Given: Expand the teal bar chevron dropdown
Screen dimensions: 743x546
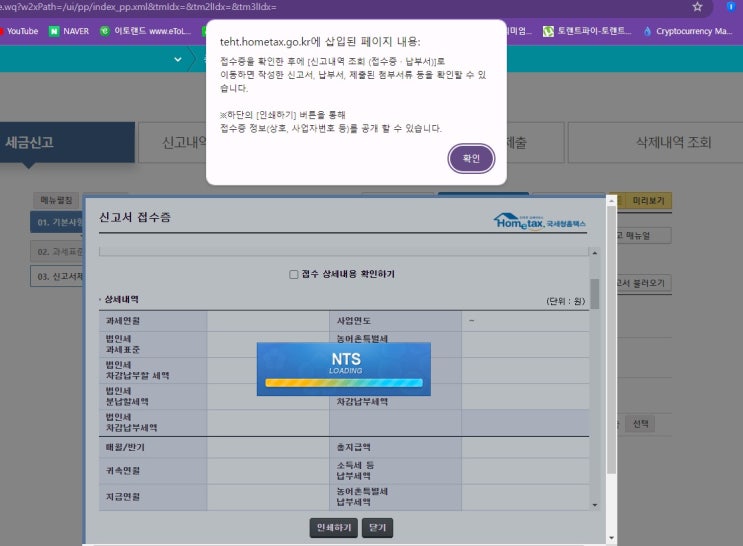Looking at the screenshot, I should (178, 59).
